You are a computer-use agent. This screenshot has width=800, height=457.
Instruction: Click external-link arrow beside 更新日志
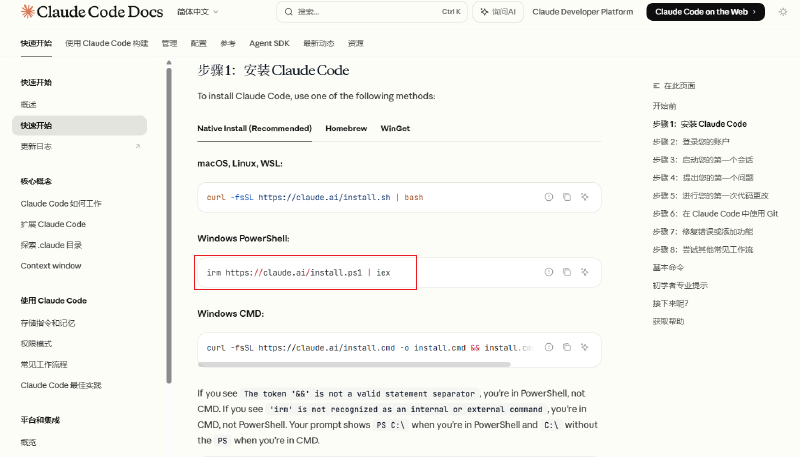[138, 146]
